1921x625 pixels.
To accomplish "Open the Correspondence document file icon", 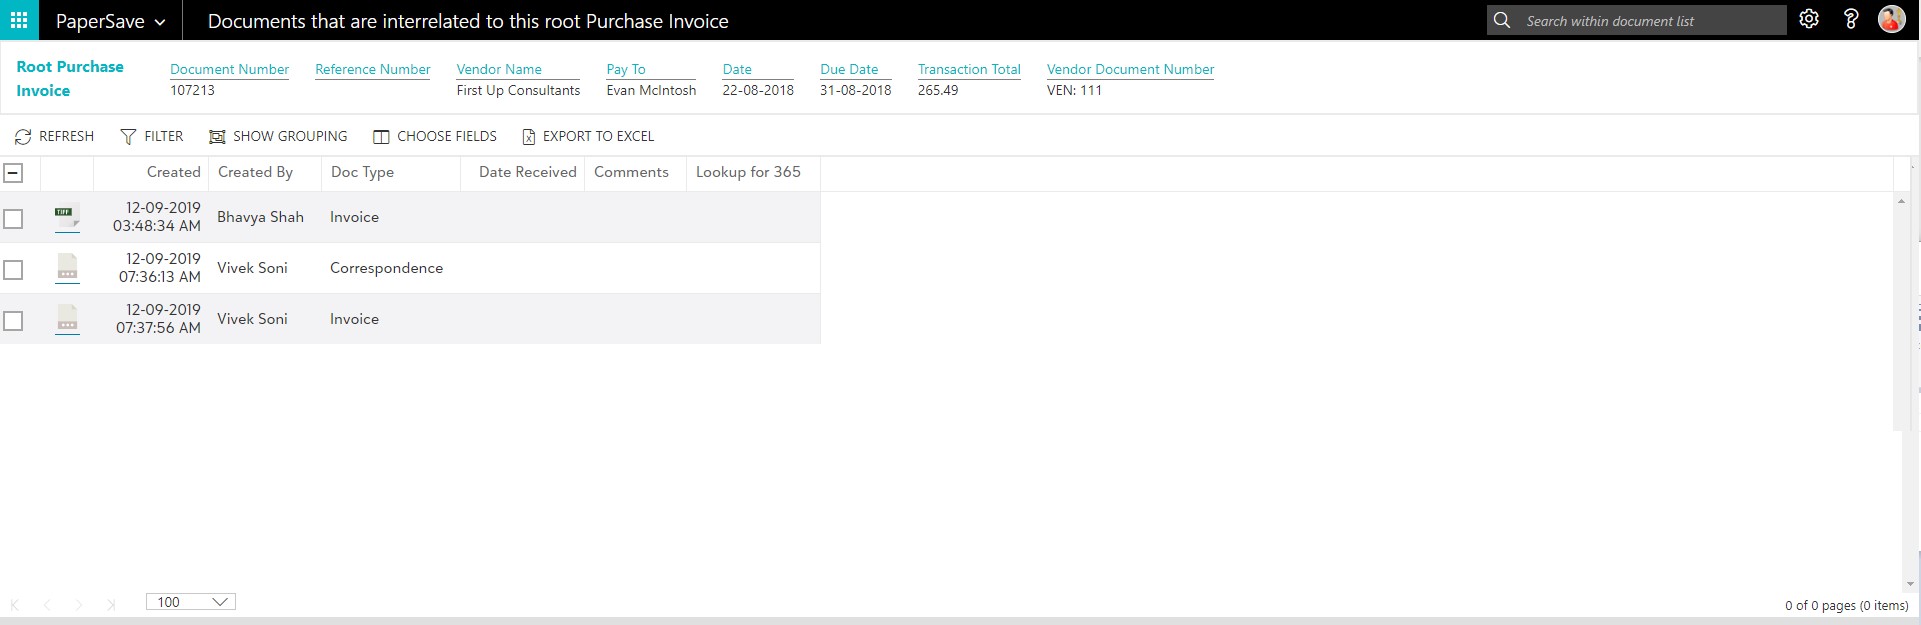I will [x=67, y=268].
